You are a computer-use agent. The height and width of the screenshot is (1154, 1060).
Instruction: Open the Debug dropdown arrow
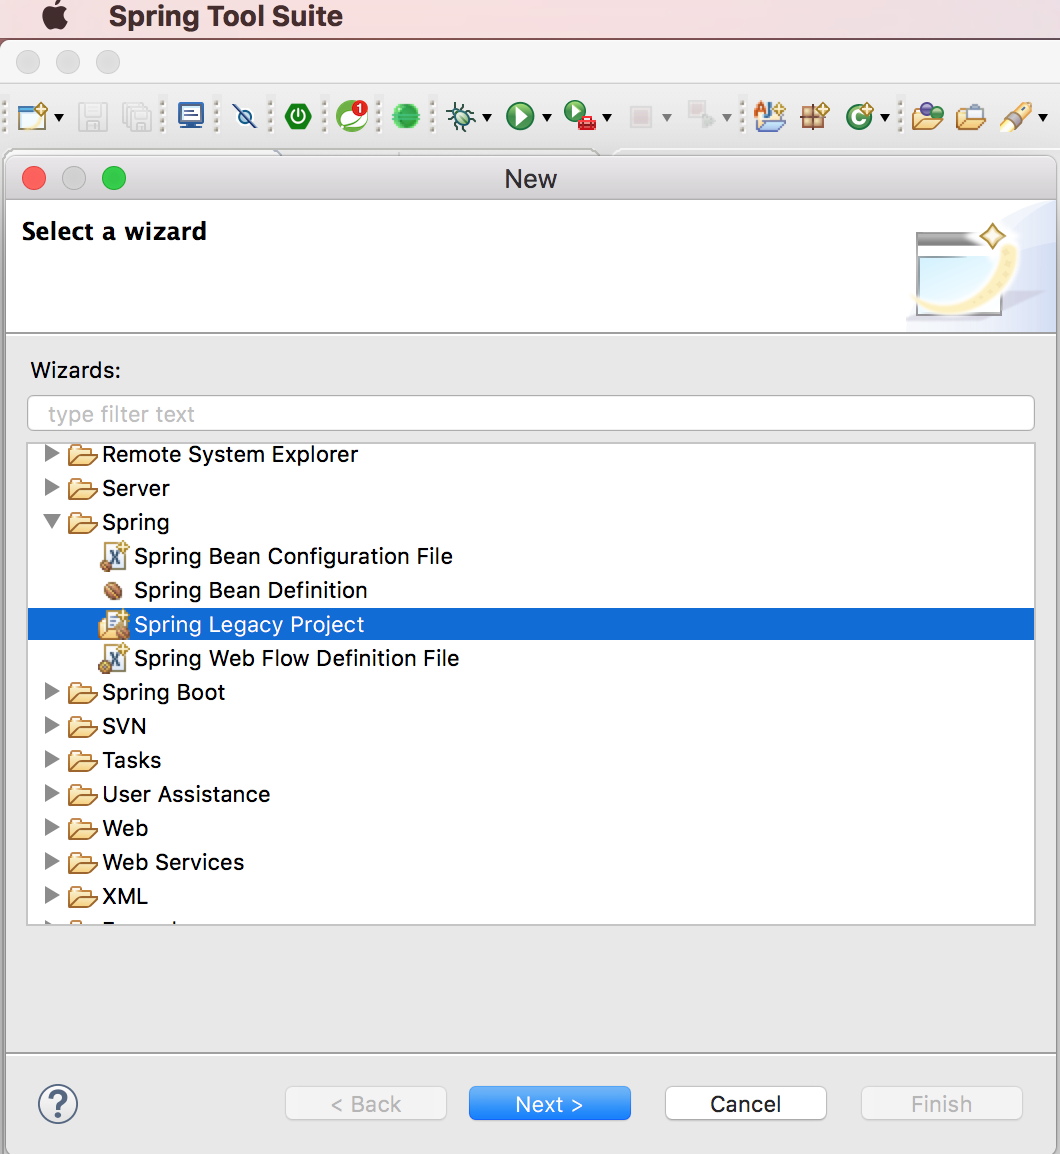487,117
